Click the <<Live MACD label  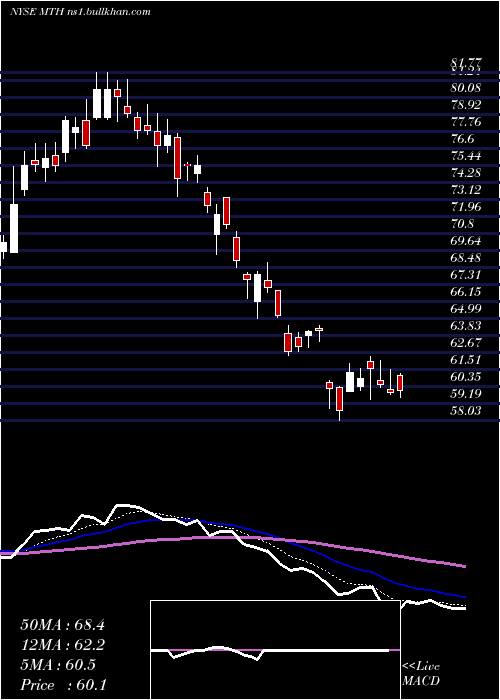[421, 674]
